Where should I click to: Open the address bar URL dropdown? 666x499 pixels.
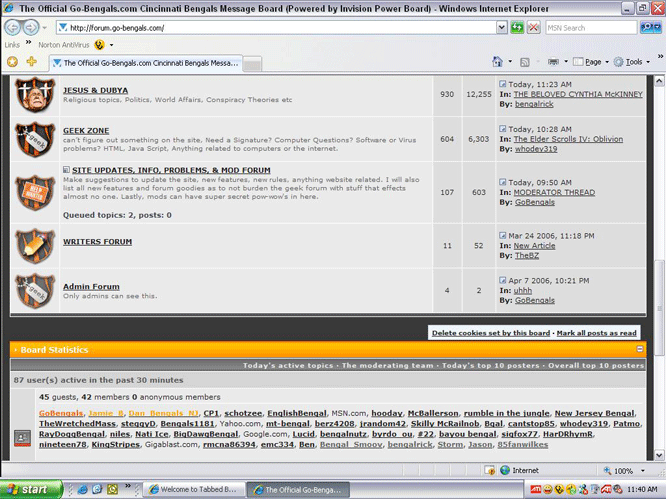point(501,28)
